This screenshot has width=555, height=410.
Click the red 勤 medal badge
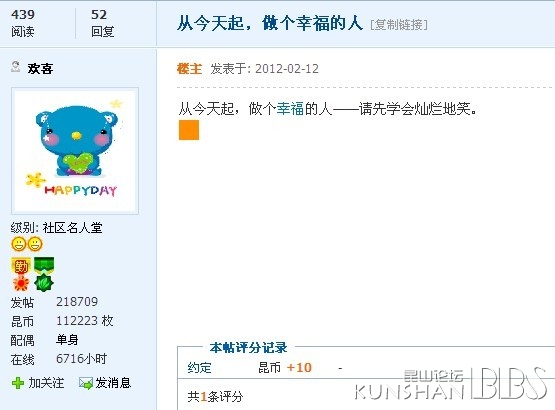click(21, 274)
